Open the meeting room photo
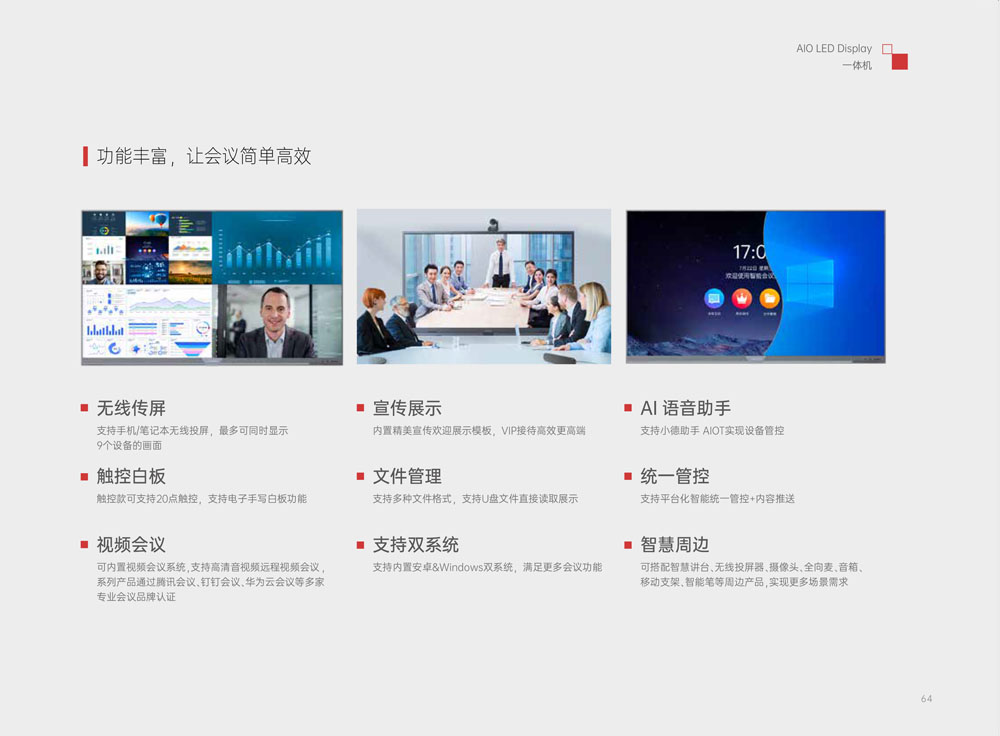Screen dimensions: 1000x736 [484, 286]
